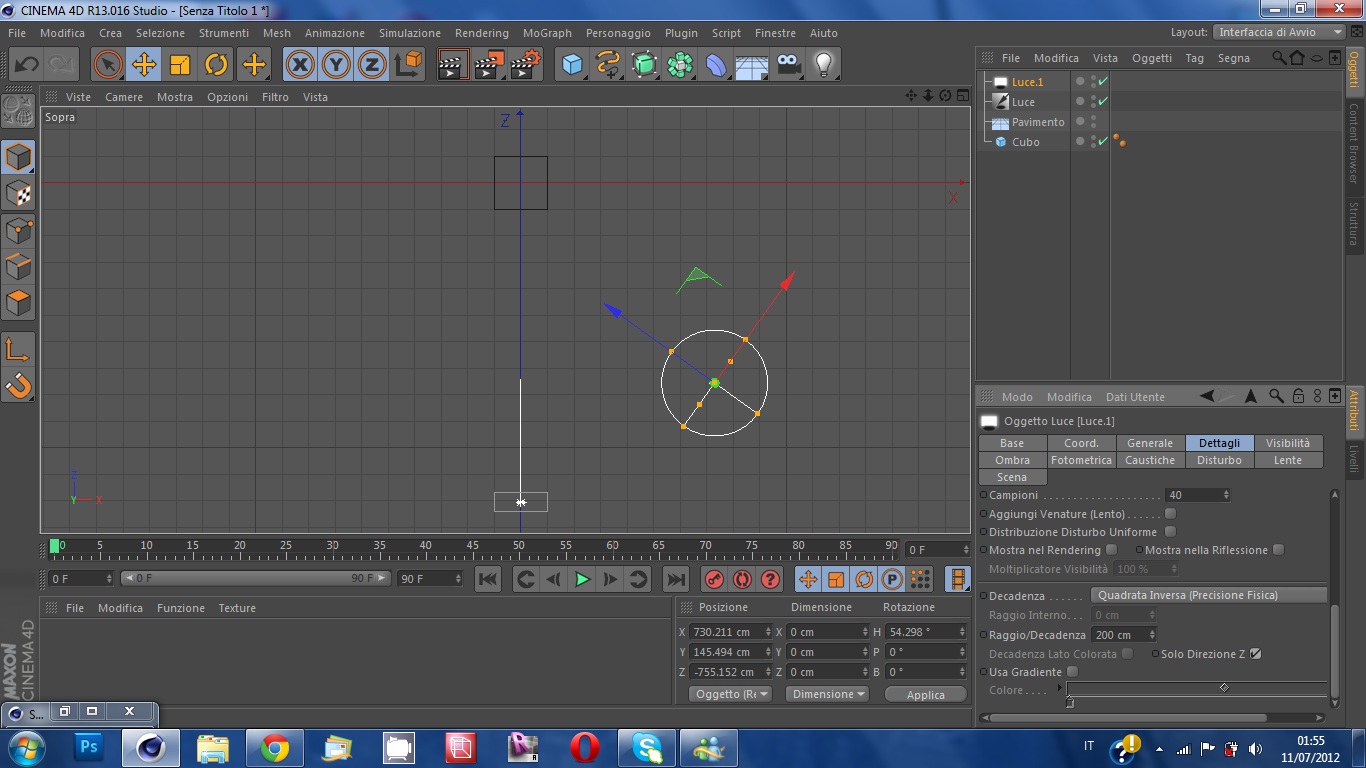
Task: Add a cube primitive object
Action: [x=572, y=65]
